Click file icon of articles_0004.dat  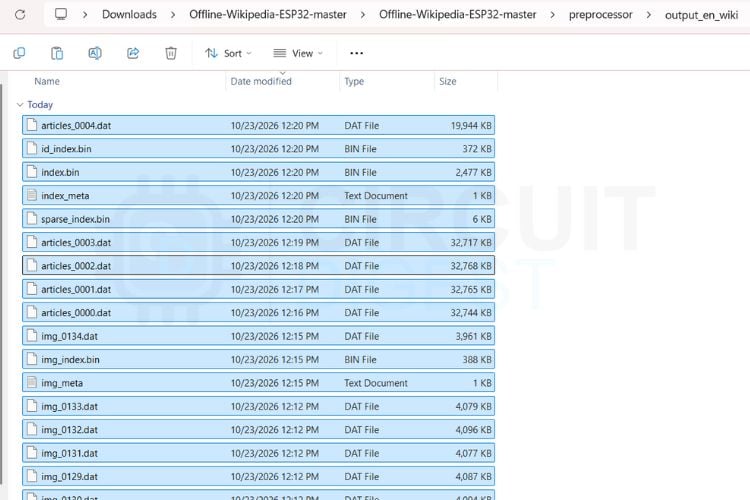tap(32, 125)
